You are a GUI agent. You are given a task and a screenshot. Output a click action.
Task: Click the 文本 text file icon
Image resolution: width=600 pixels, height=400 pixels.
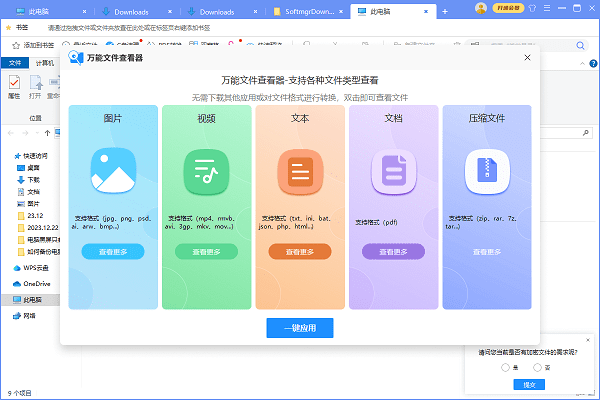tap(299, 171)
